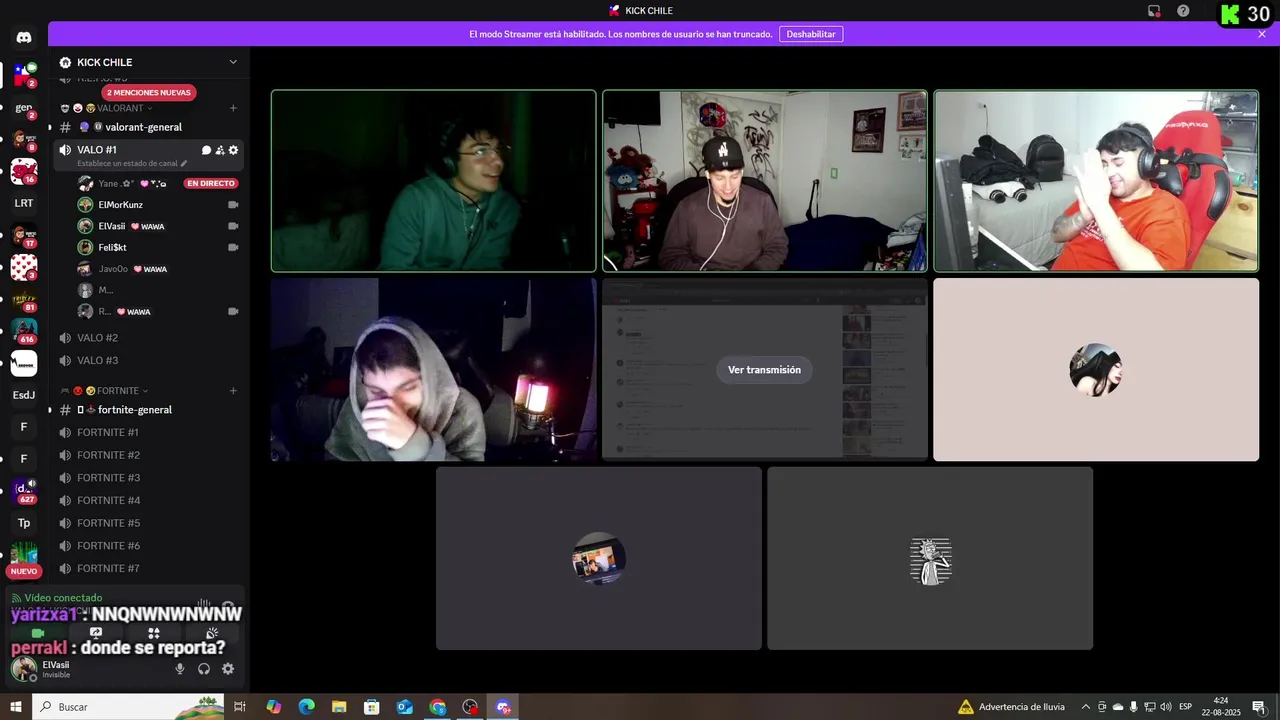Screen dimensions: 1280x720
Task: Focus black cap webcam tile
Action: click(765, 181)
